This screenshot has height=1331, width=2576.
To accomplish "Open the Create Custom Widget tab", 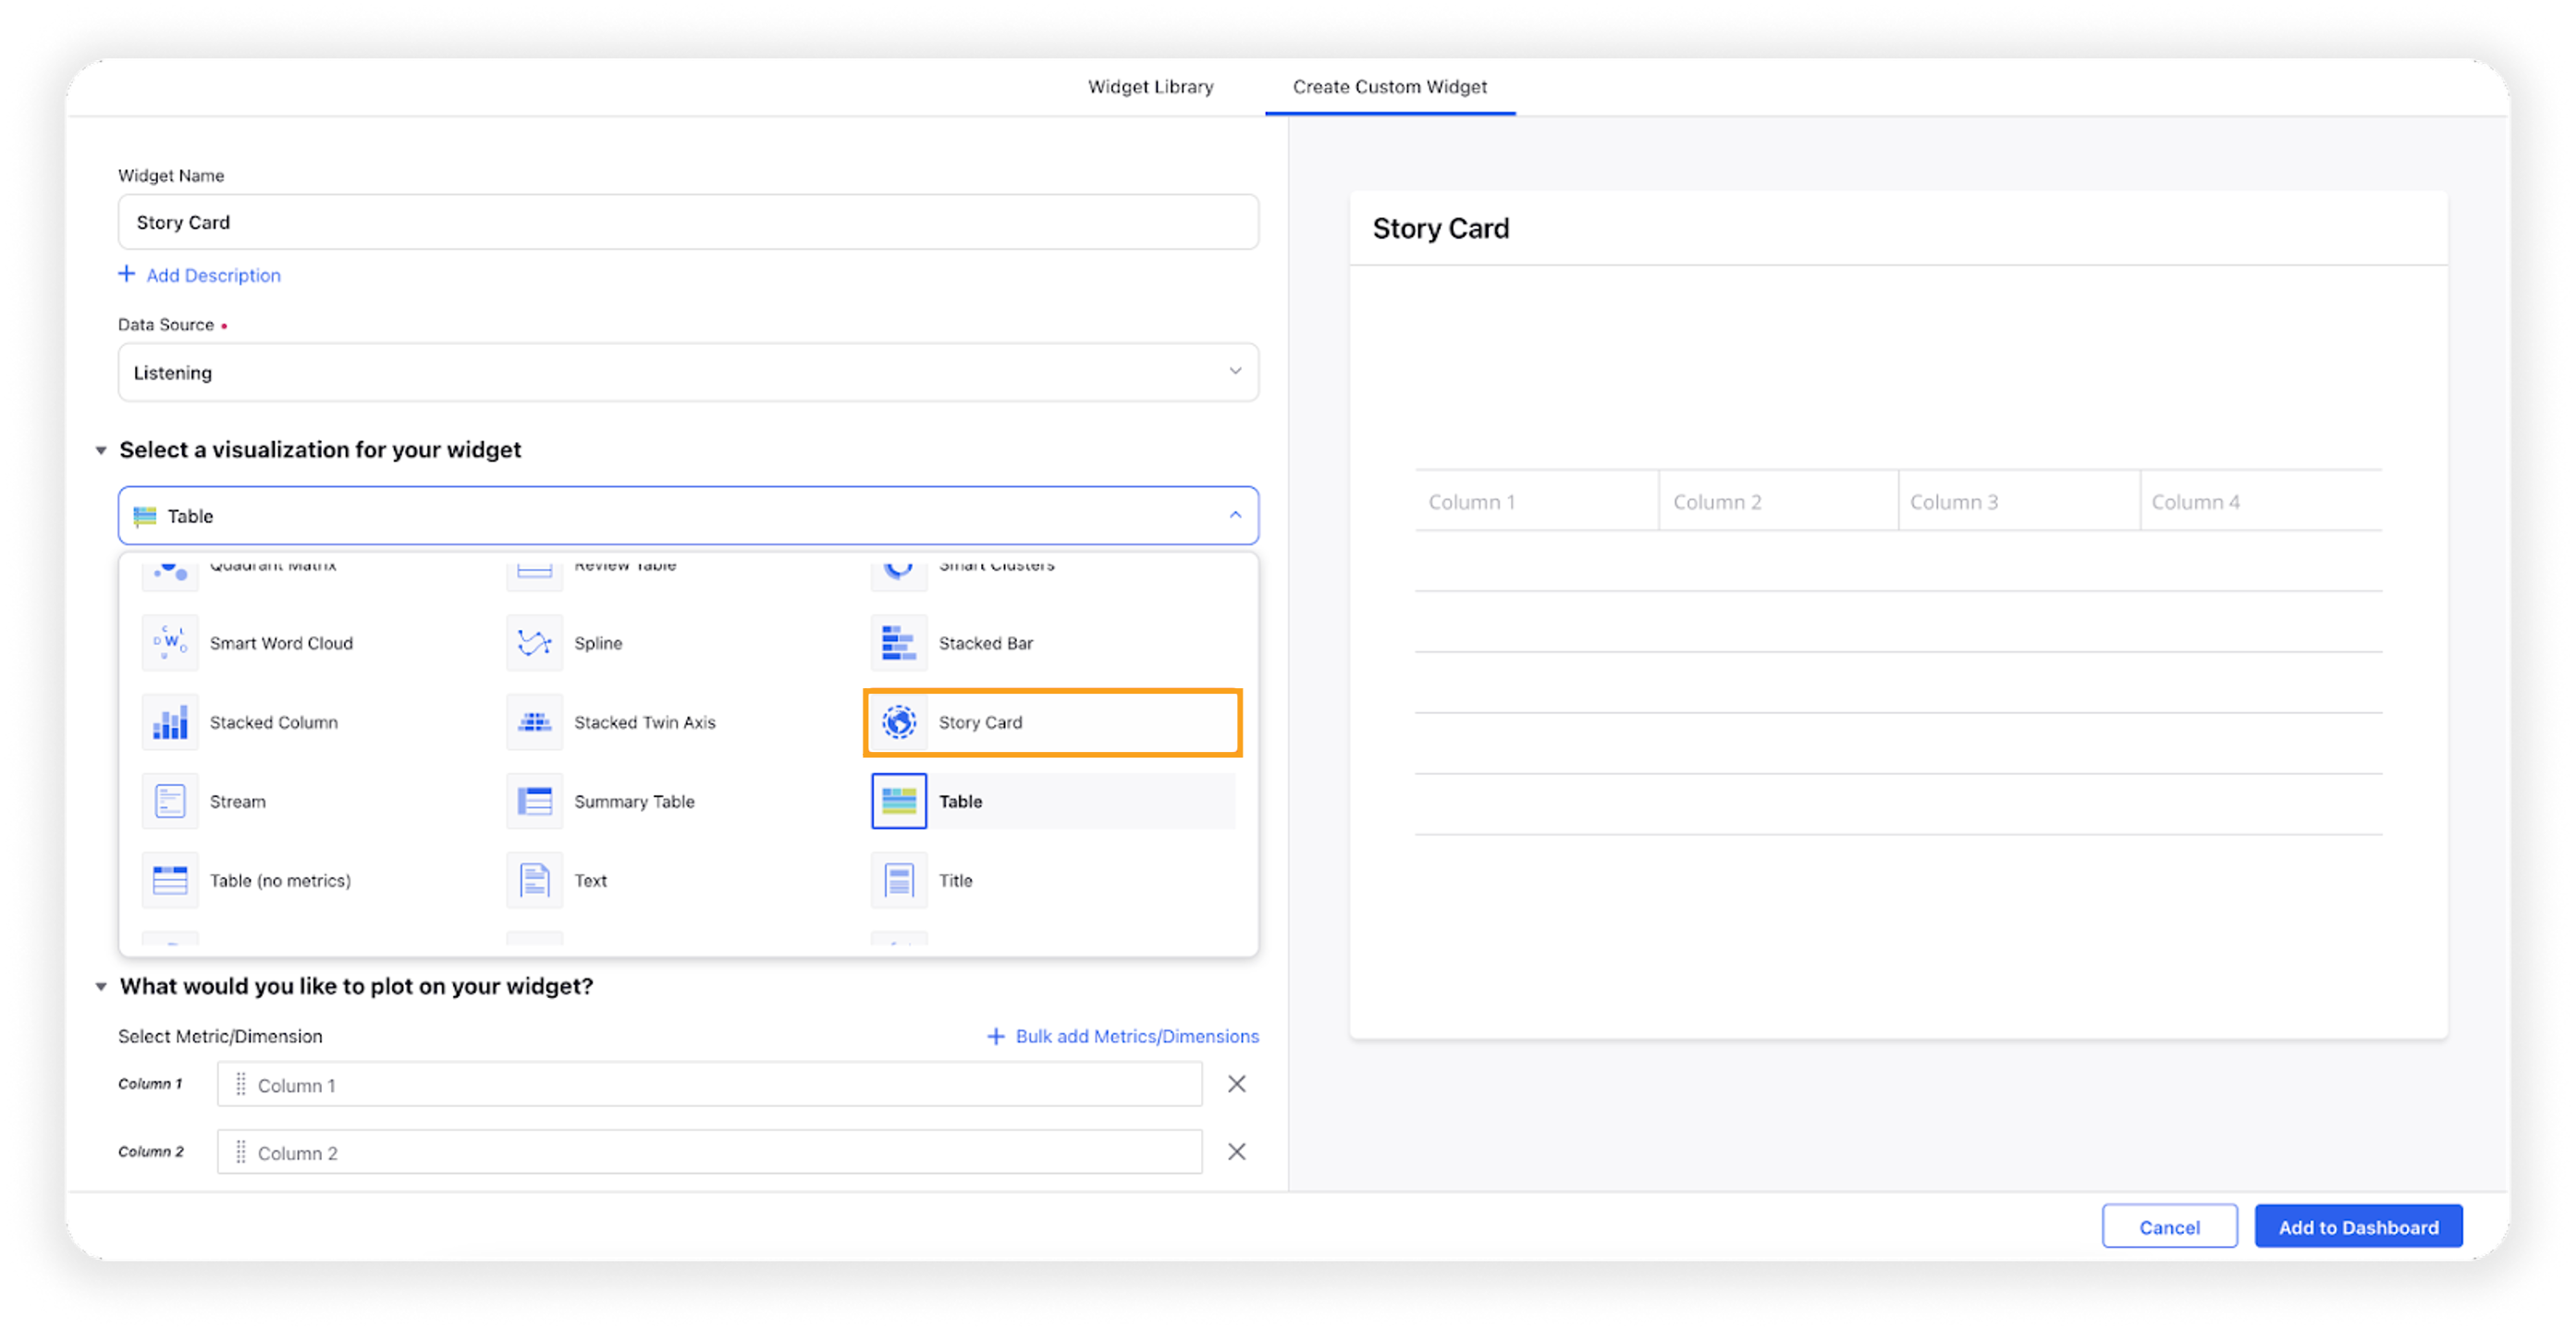I will (1389, 87).
